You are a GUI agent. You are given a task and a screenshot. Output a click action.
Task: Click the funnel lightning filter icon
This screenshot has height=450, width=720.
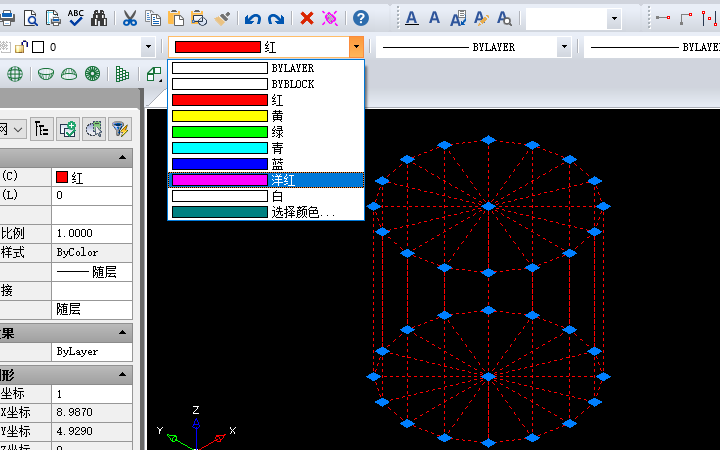click(x=120, y=129)
